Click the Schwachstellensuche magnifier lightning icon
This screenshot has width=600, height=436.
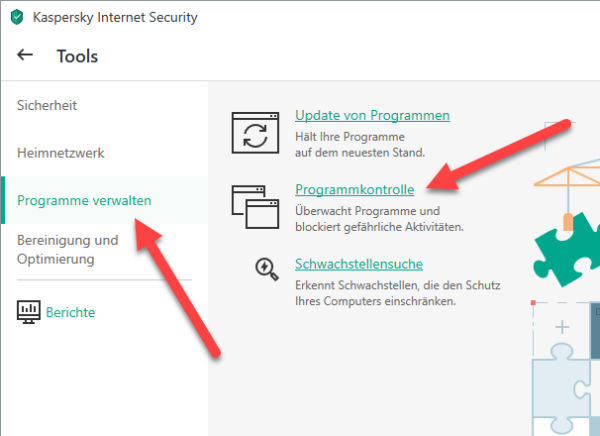coord(267,269)
